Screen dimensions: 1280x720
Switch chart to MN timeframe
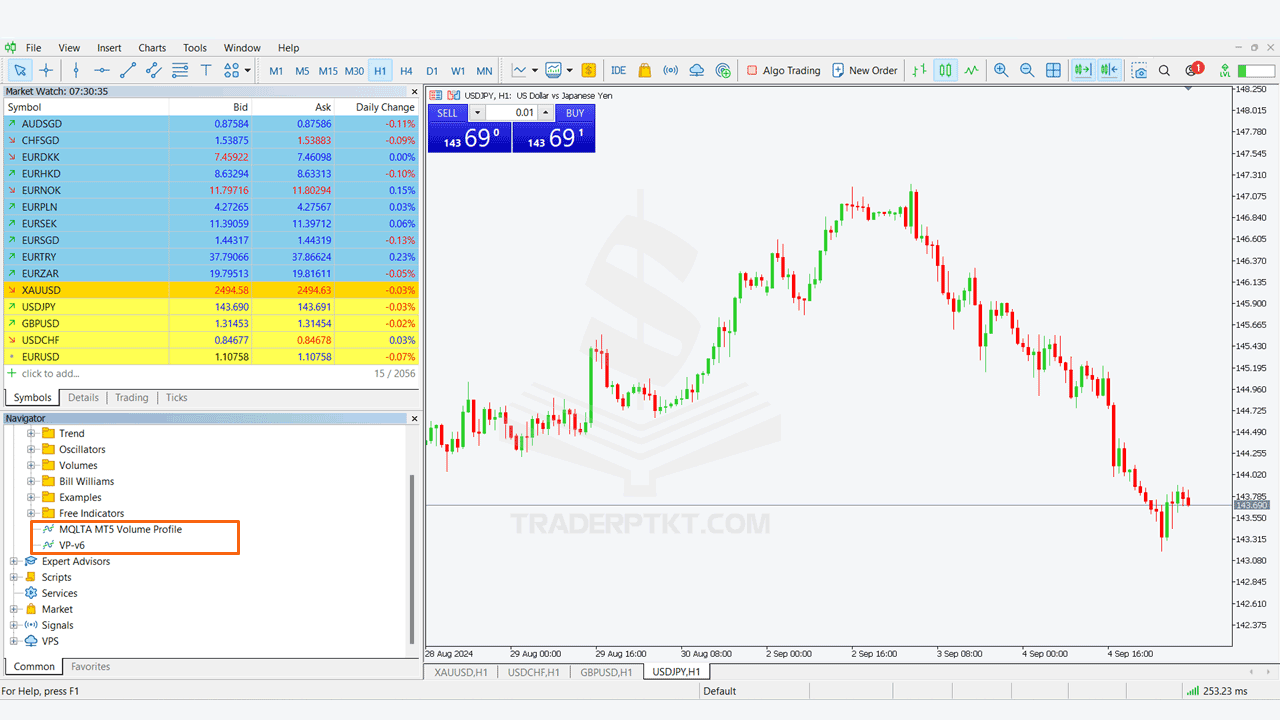click(x=484, y=71)
